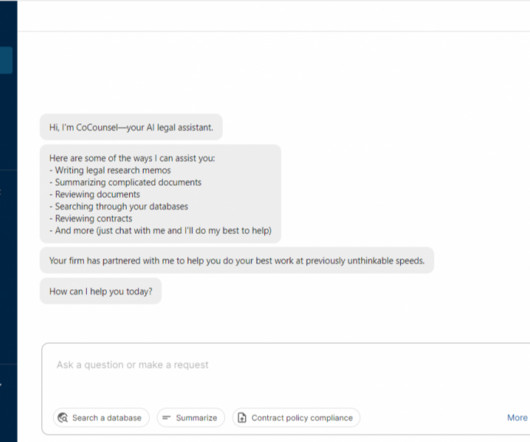Click the Writing legal research memos line
The height and width of the screenshot is (442, 530).
(x=110, y=170)
